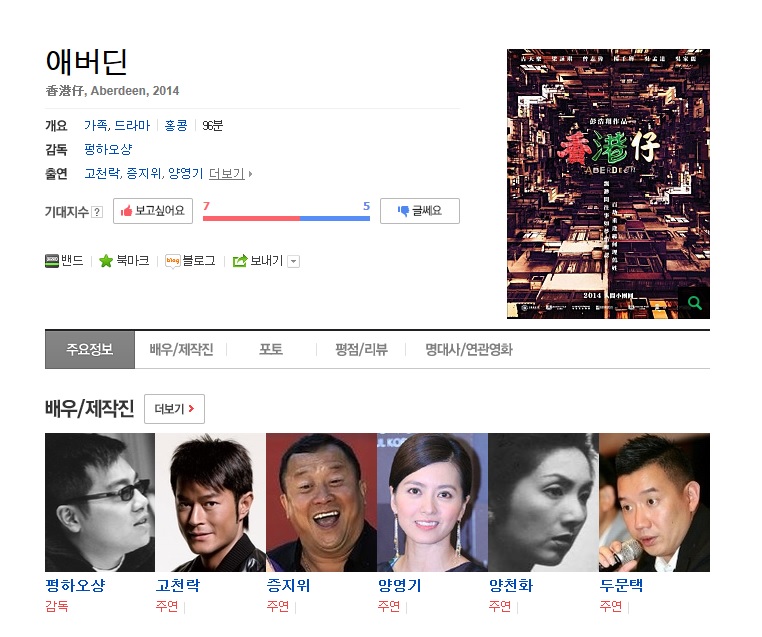
Task: Click the red thumbs-up 보고싶어요 button
Action: tap(153, 211)
